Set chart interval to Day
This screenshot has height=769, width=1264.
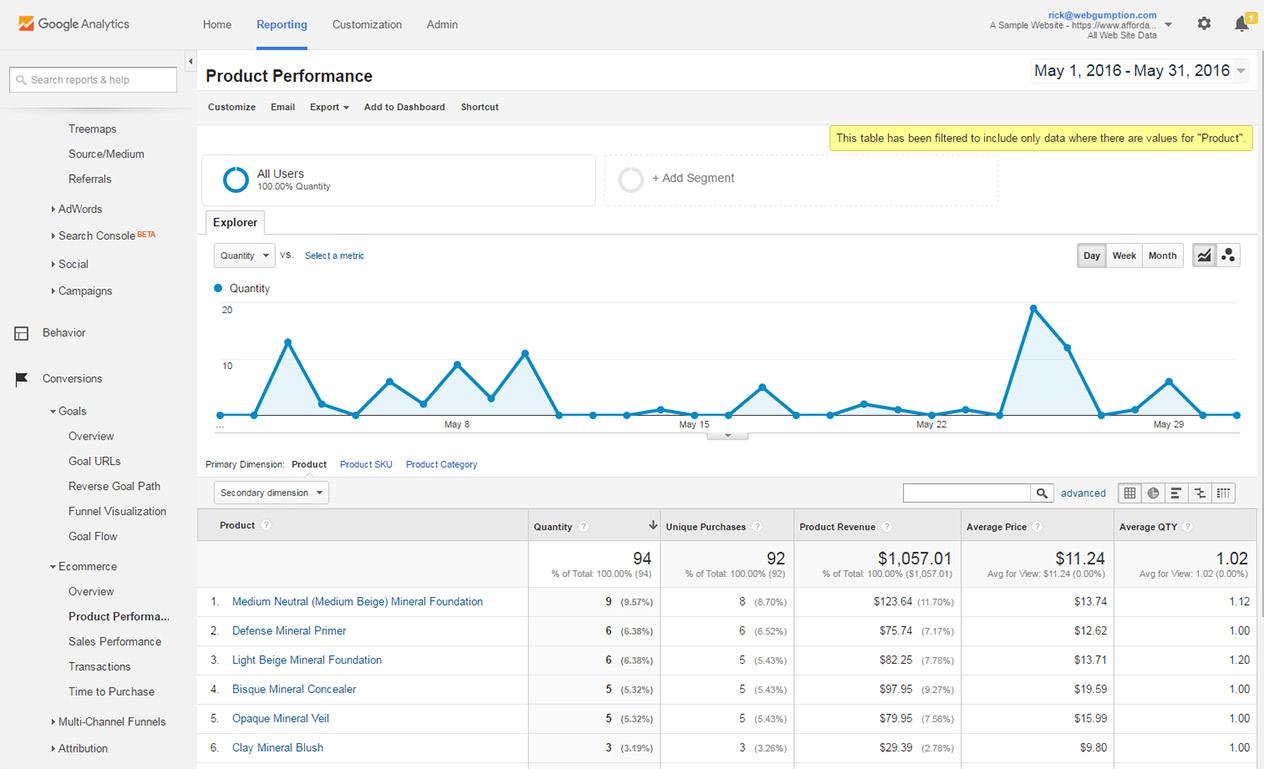pos(1091,256)
